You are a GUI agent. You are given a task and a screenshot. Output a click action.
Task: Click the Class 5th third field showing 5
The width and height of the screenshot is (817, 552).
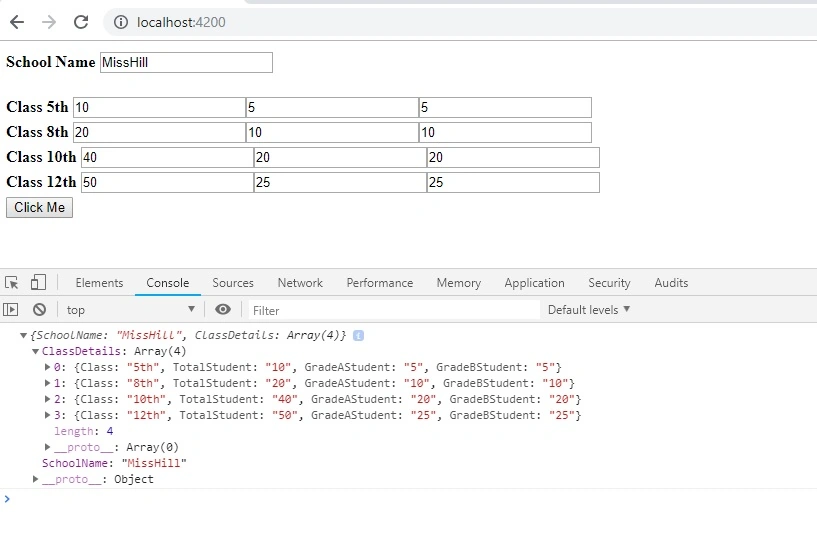[505, 107]
